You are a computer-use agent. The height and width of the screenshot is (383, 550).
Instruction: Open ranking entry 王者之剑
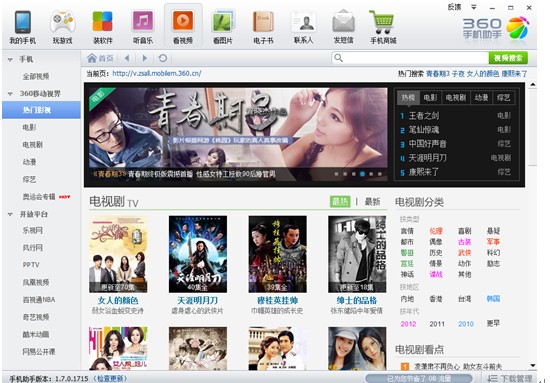pyautogui.click(x=424, y=116)
